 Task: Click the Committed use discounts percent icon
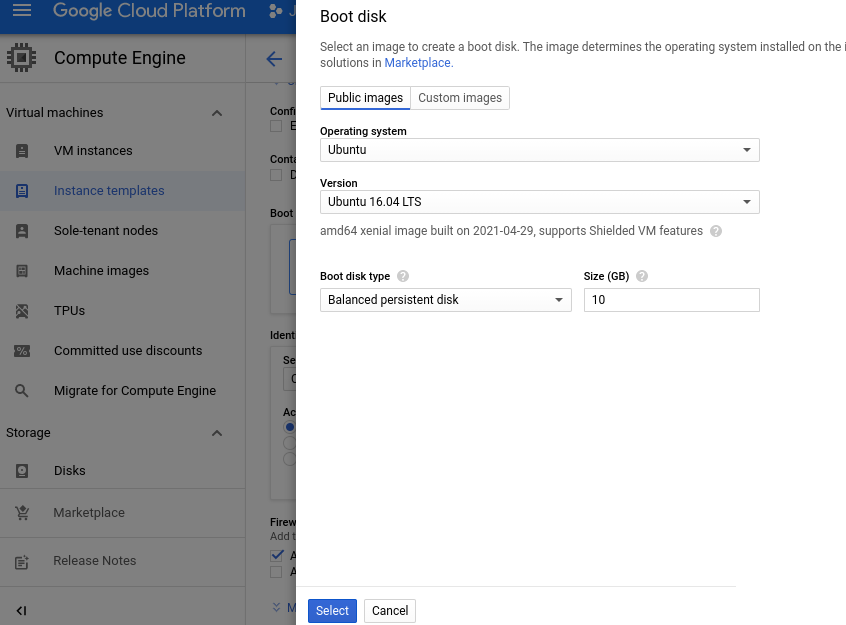22,351
